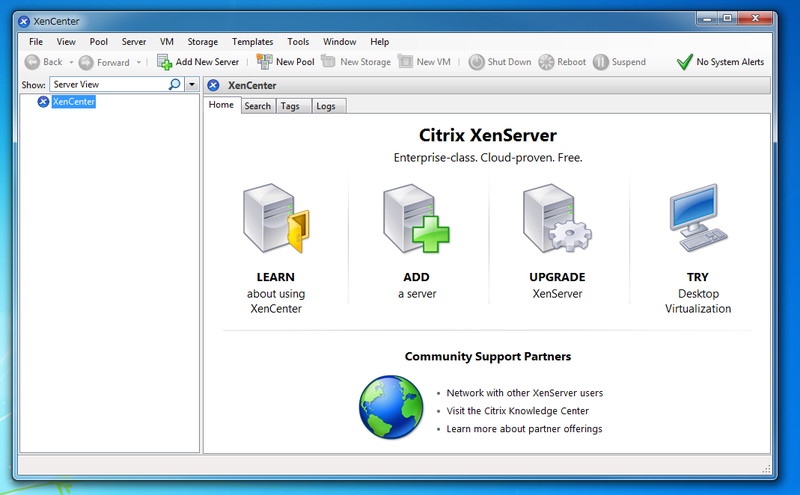Click the Shut Down power icon
This screenshot has height=495, width=800.
(476, 62)
